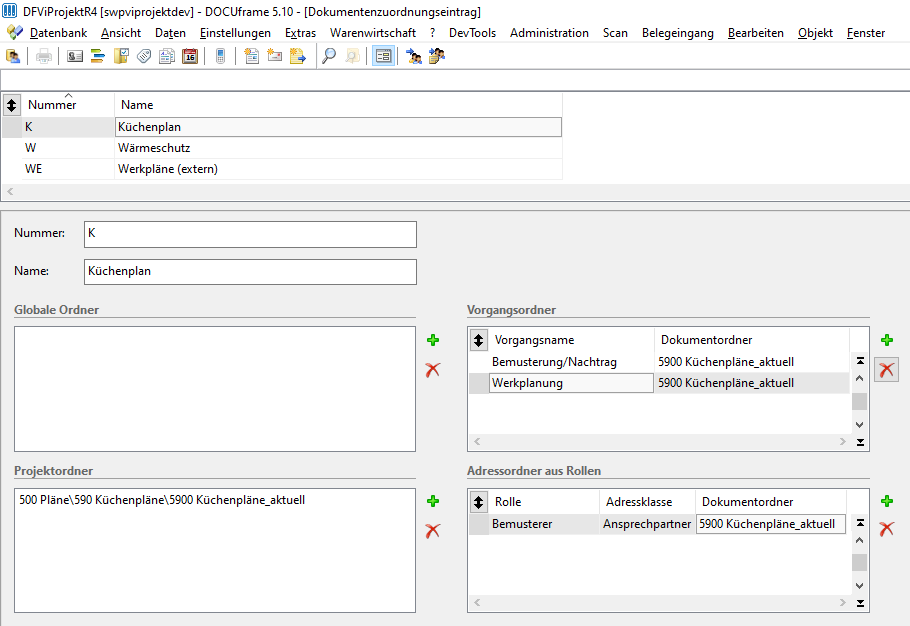This screenshot has width=910, height=626.
Task: Click into the Name input field
Action: (x=250, y=272)
